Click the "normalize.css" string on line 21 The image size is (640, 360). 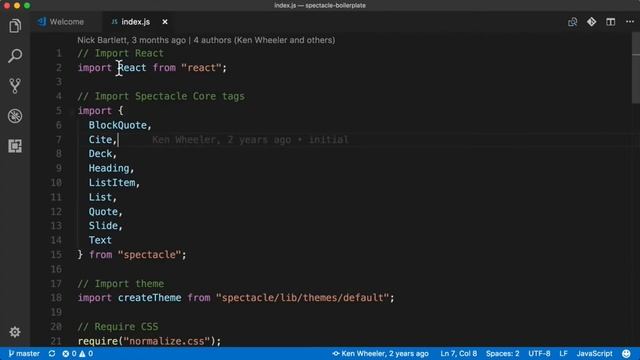pos(167,341)
